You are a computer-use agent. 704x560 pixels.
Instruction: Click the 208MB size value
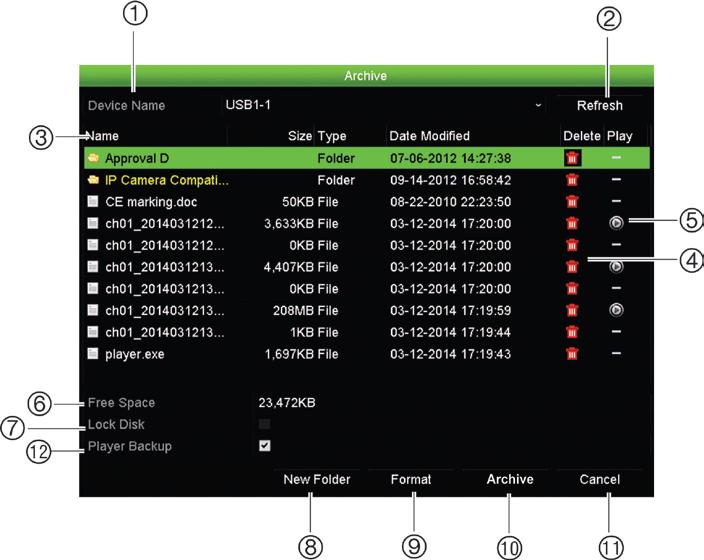(293, 310)
